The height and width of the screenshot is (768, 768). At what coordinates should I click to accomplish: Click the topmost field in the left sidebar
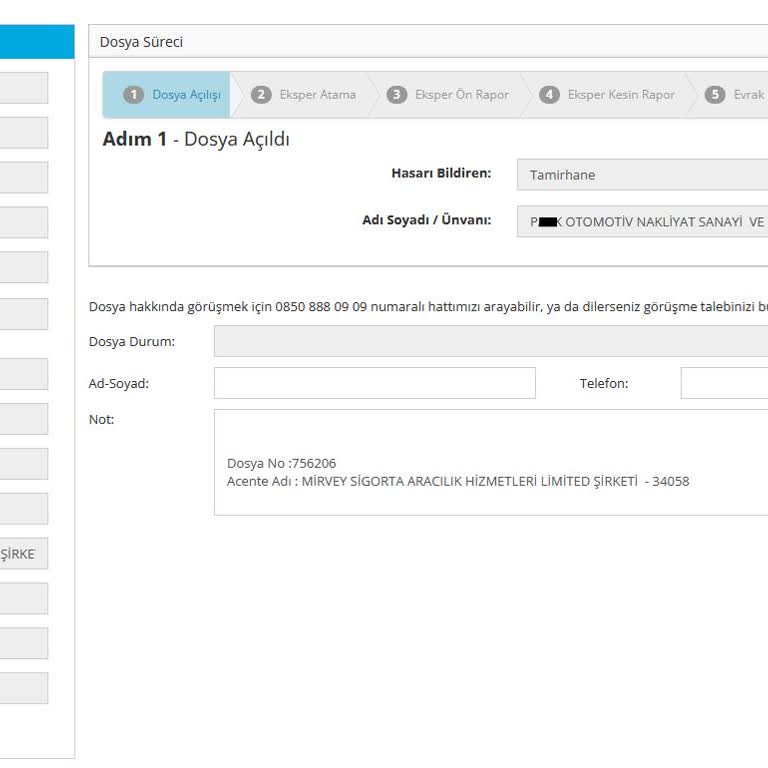click(23, 88)
